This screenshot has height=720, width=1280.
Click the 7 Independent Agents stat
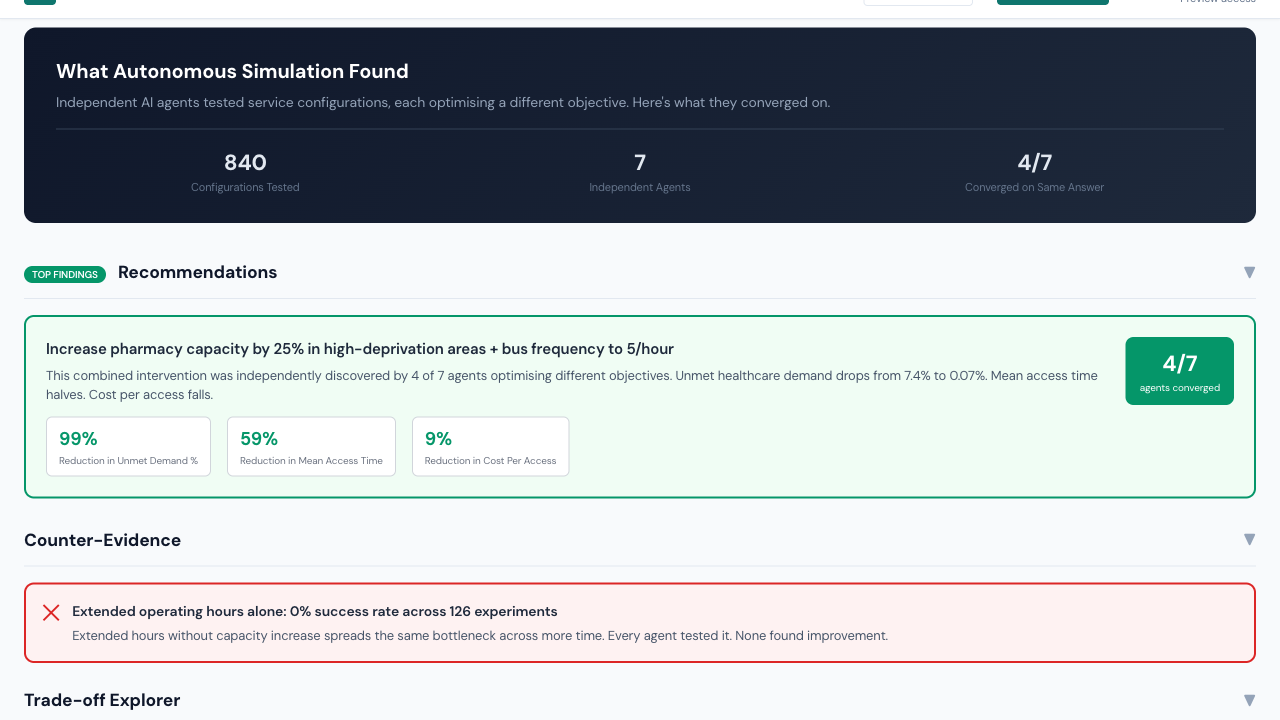tap(639, 171)
